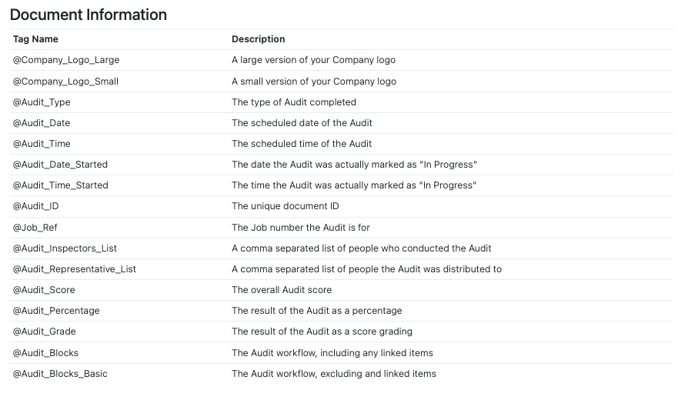Click the Tag Name column header

coord(36,39)
